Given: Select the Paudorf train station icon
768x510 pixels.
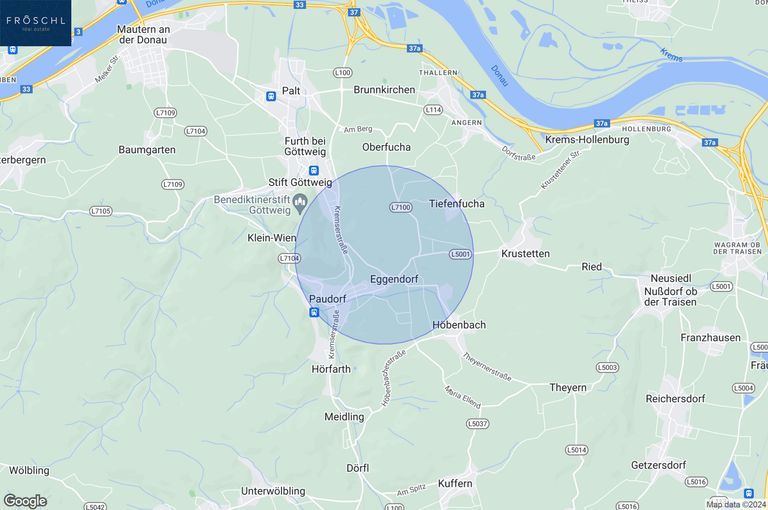Looking at the screenshot, I should [314, 312].
